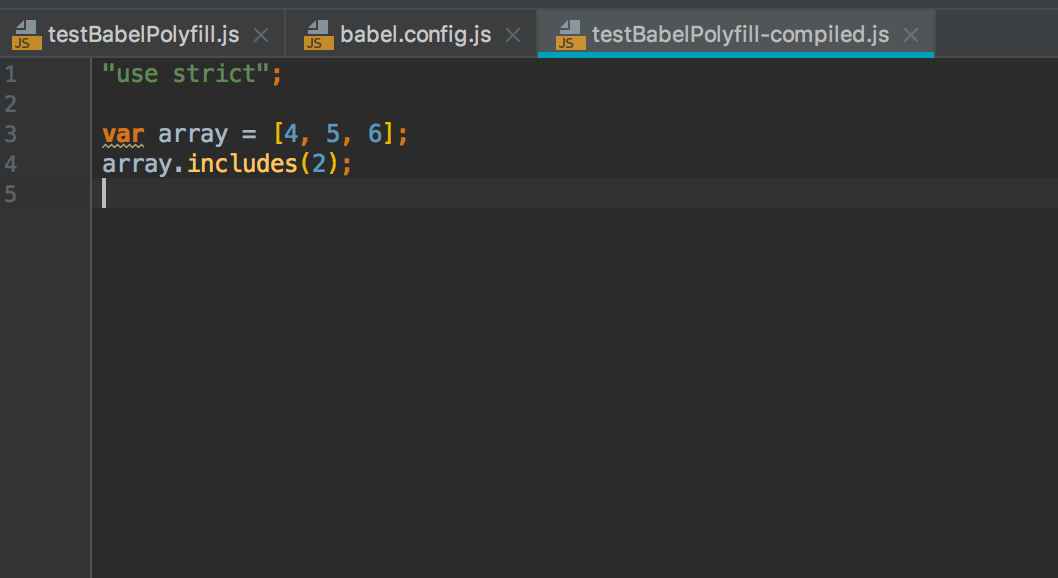This screenshot has height=578, width=1058.
Task: Click the number 5 in the array literal
Action: [333, 134]
